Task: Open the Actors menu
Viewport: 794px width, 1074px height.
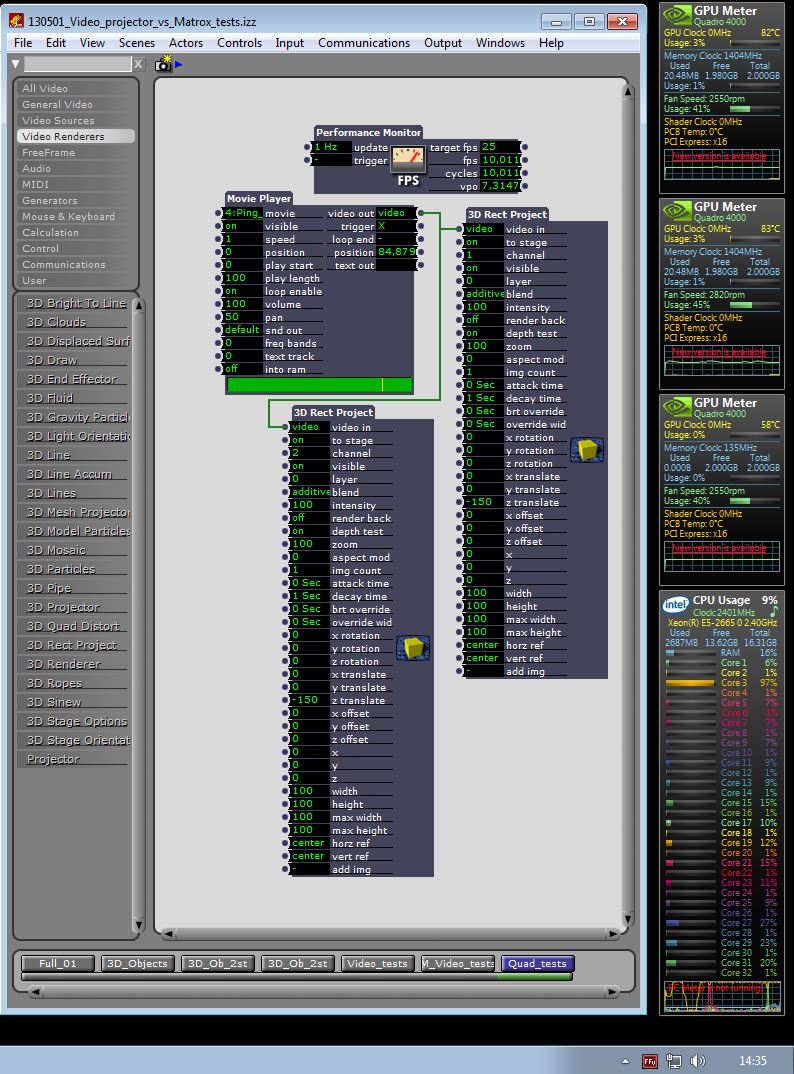Action: coord(186,42)
